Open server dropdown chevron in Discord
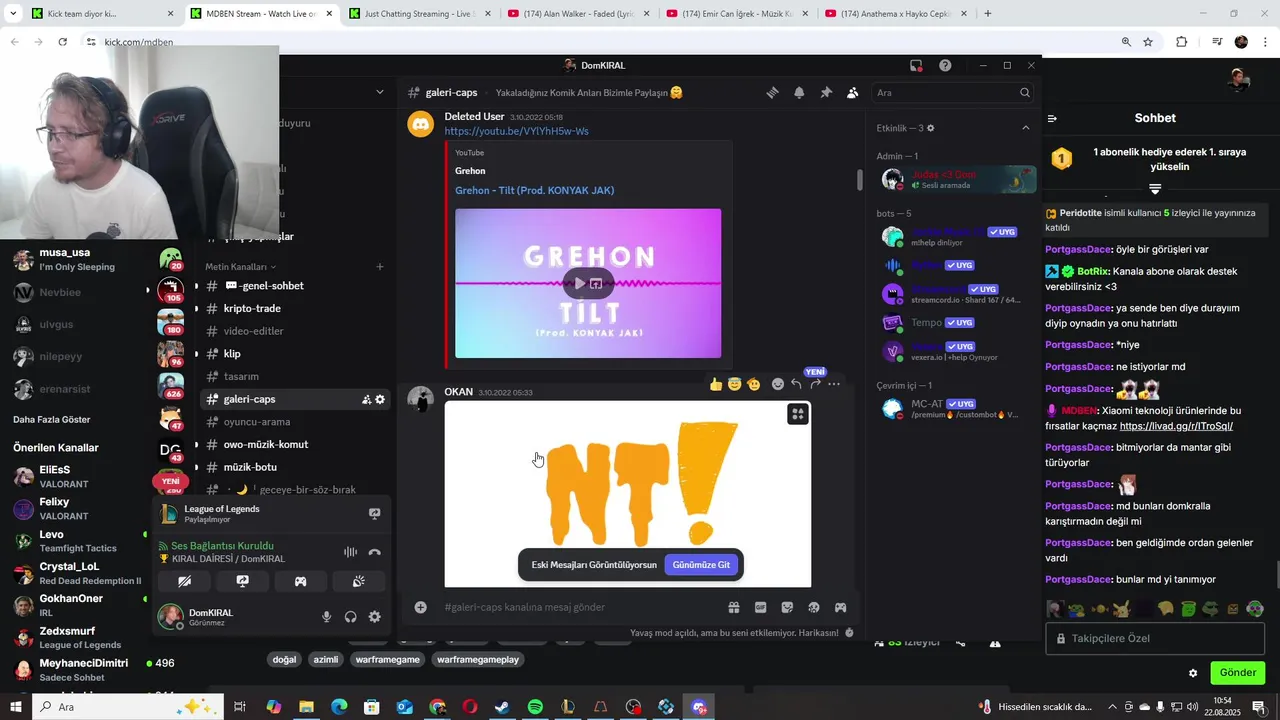This screenshot has height=720, width=1280. pyautogui.click(x=379, y=92)
